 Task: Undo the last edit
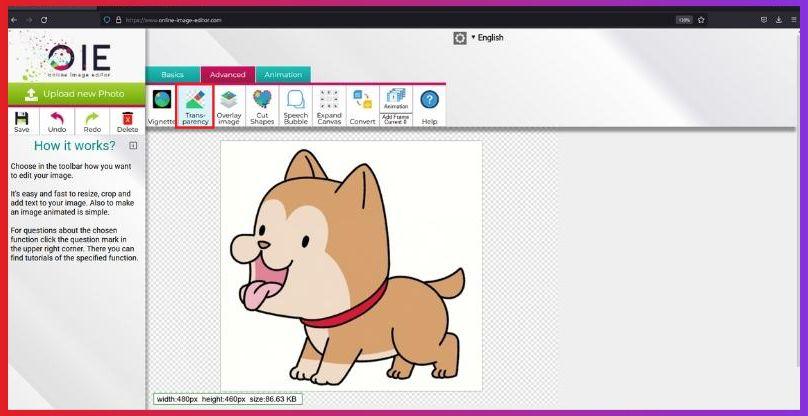(x=57, y=122)
